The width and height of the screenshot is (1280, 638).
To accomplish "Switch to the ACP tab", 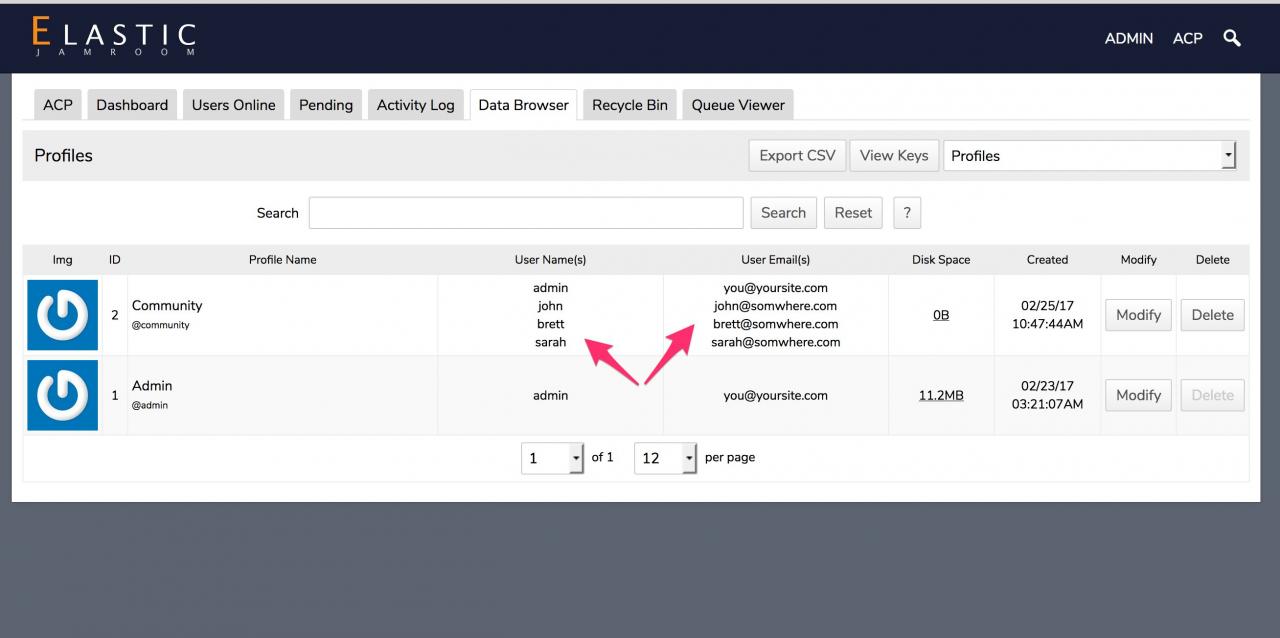I will 58,105.
